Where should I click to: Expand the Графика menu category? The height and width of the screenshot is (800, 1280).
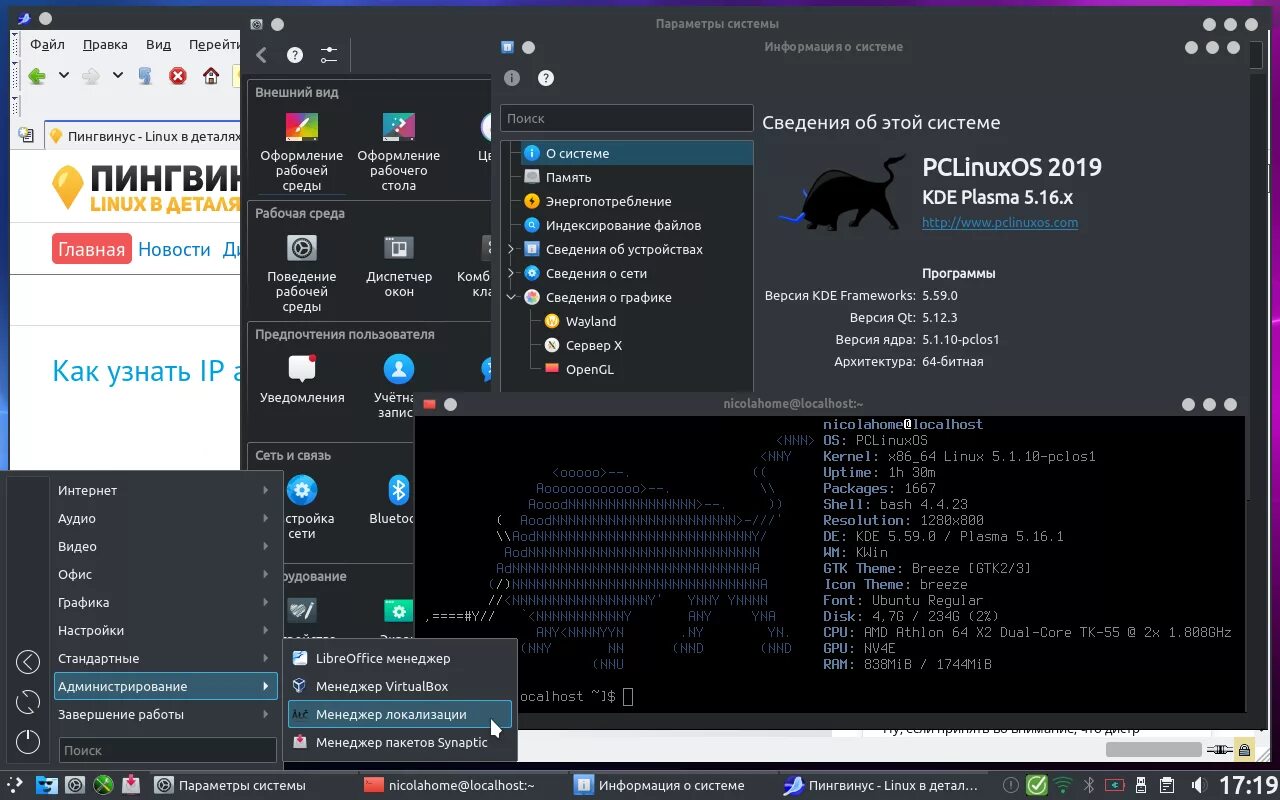coord(163,602)
